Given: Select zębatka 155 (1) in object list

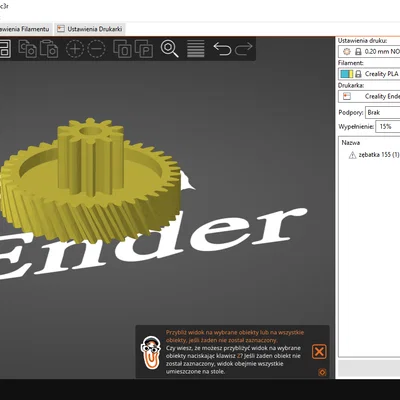Looking at the screenshot, I should (379, 155).
